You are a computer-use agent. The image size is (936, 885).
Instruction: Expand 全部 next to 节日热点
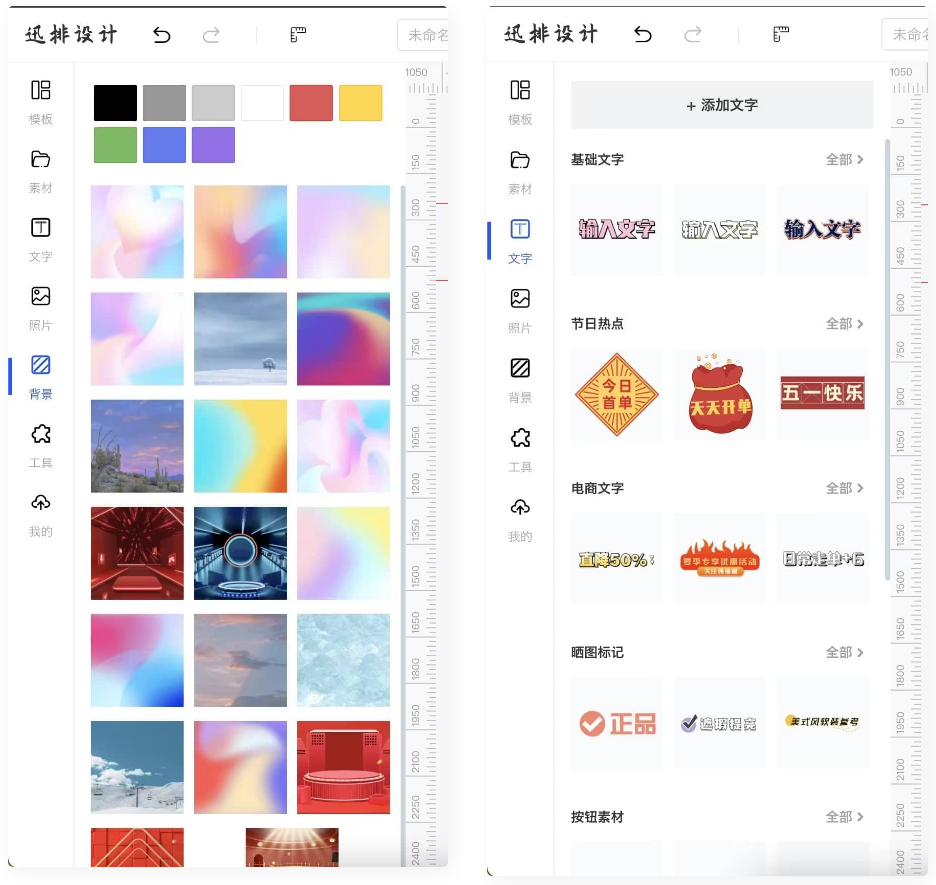pyautogui.click(x=844, y=324)
